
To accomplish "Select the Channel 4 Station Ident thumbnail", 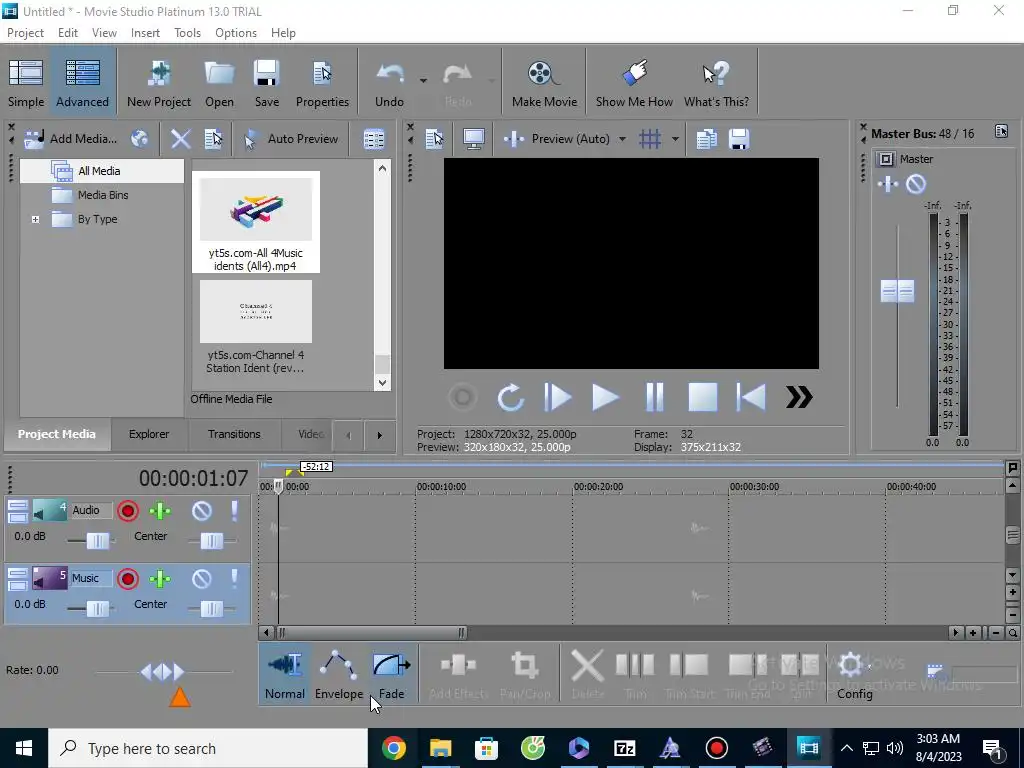I will point(255,326).
